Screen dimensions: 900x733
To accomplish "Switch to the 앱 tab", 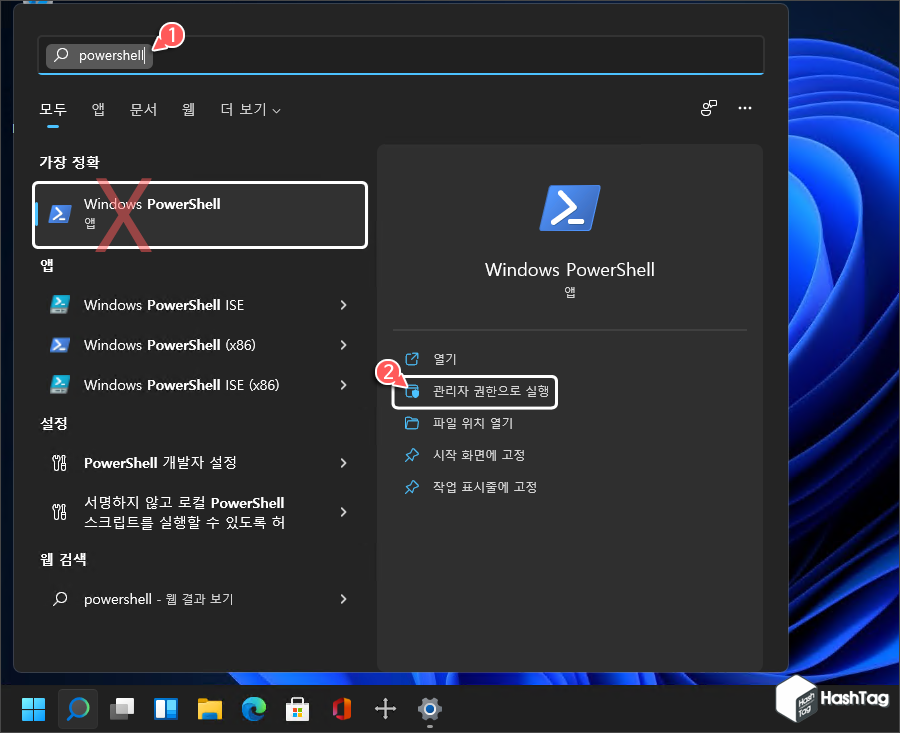I will click(97, 109).
